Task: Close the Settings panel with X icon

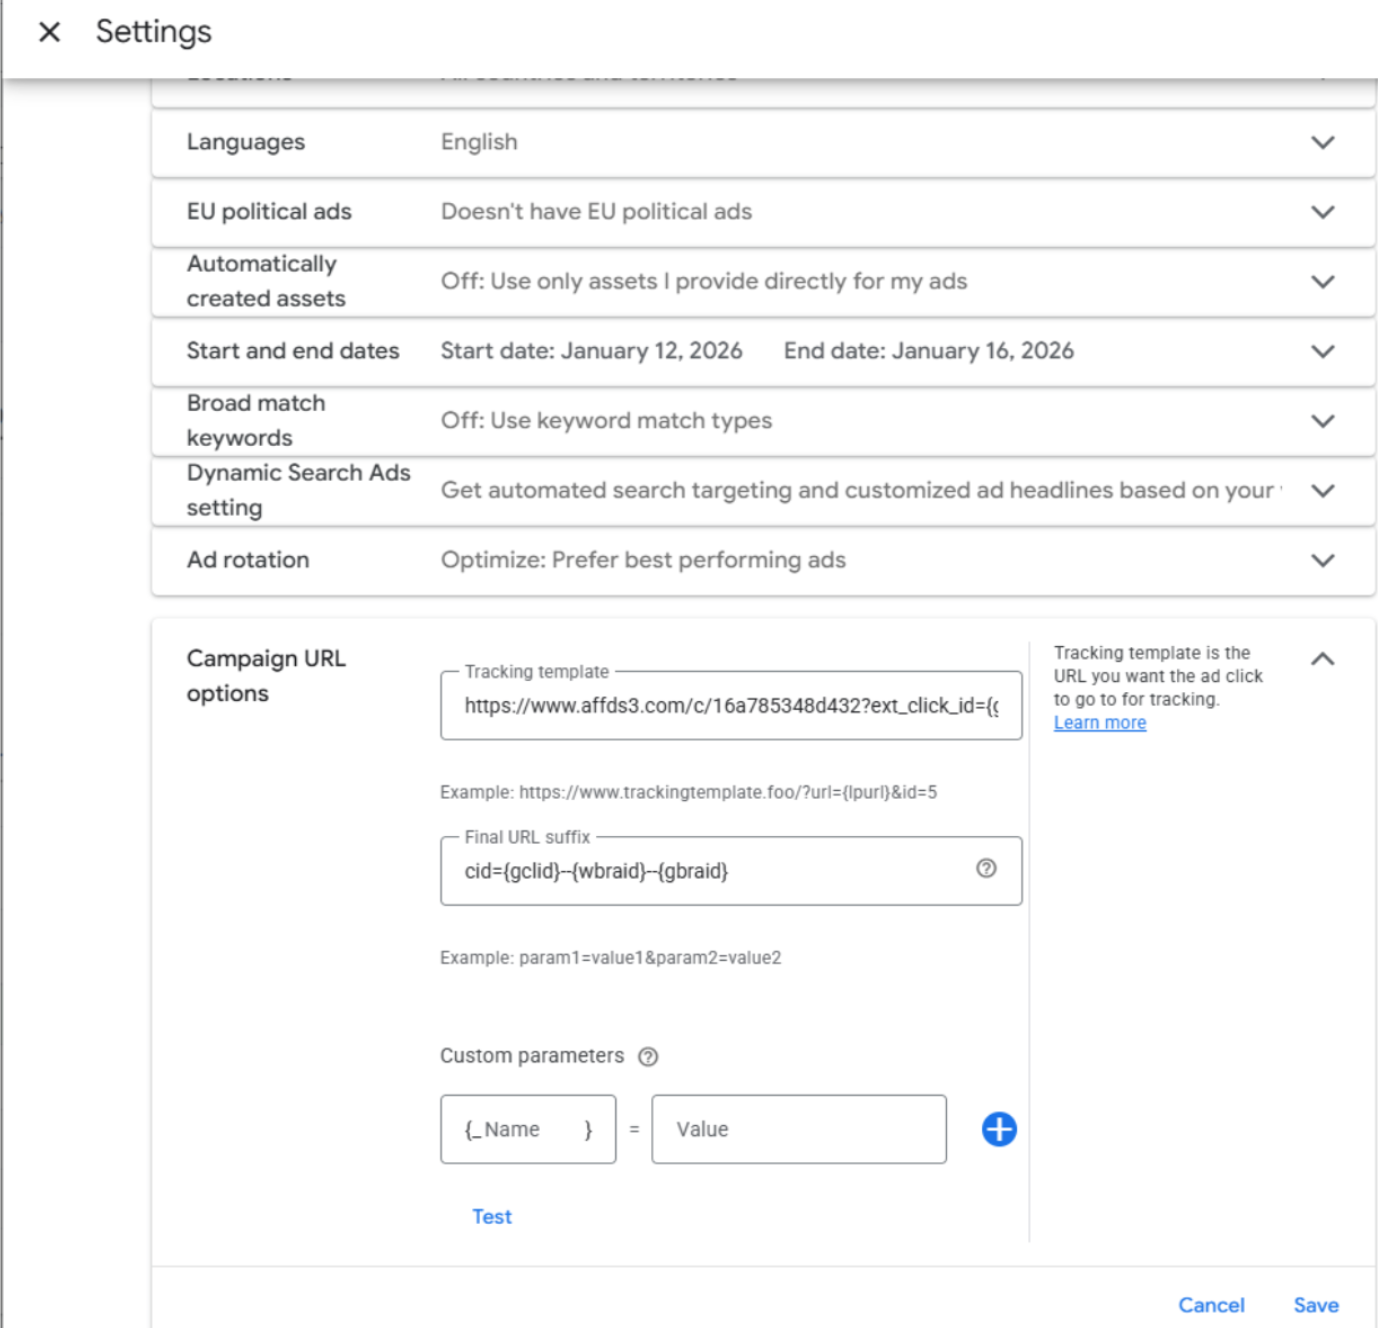Action: (x=49, y=32)
